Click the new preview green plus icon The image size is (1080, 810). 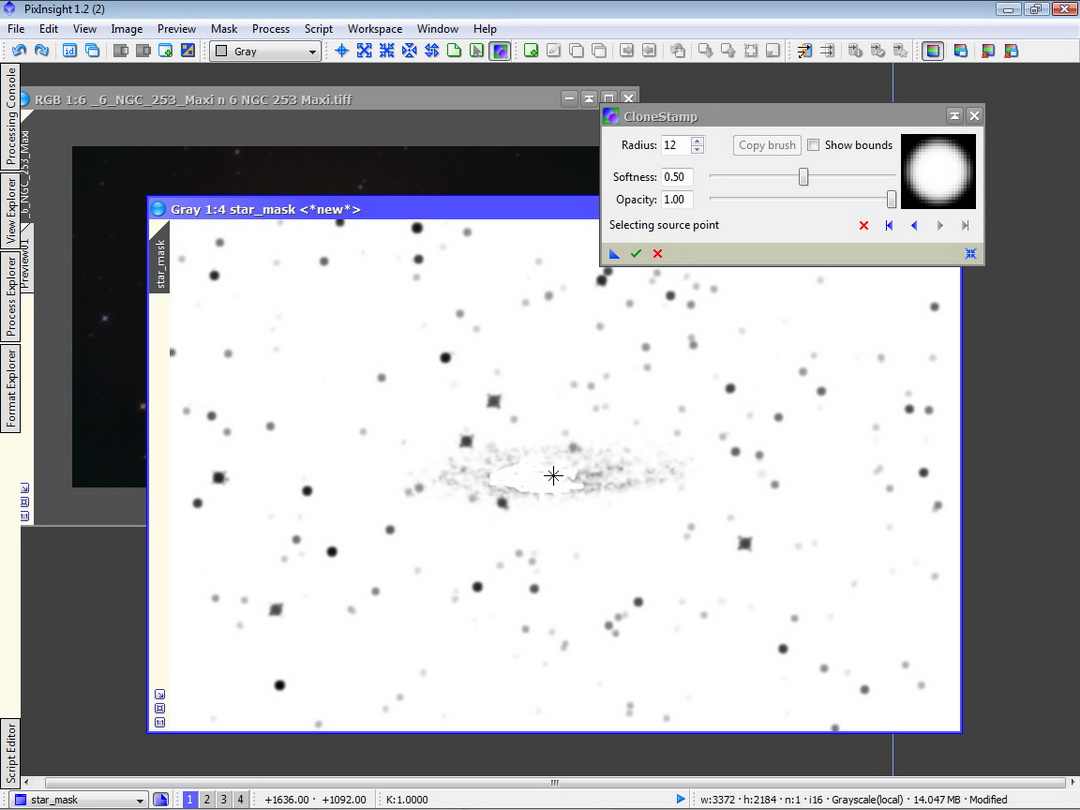click(x=531, y=50)
